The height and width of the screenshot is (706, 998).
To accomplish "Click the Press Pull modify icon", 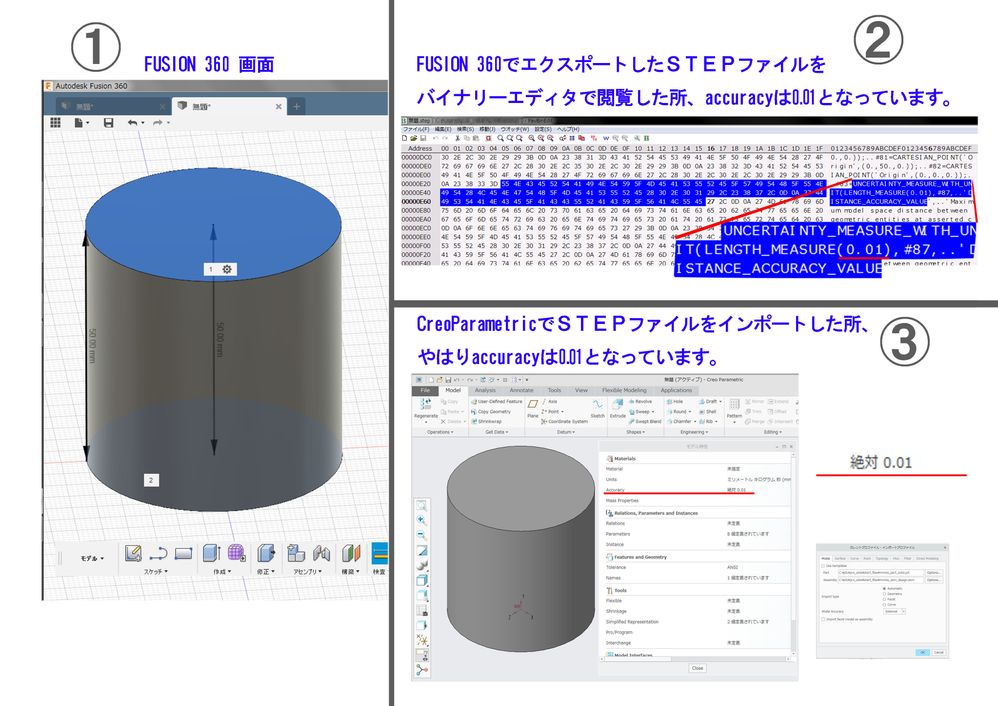I will (265, 553).
